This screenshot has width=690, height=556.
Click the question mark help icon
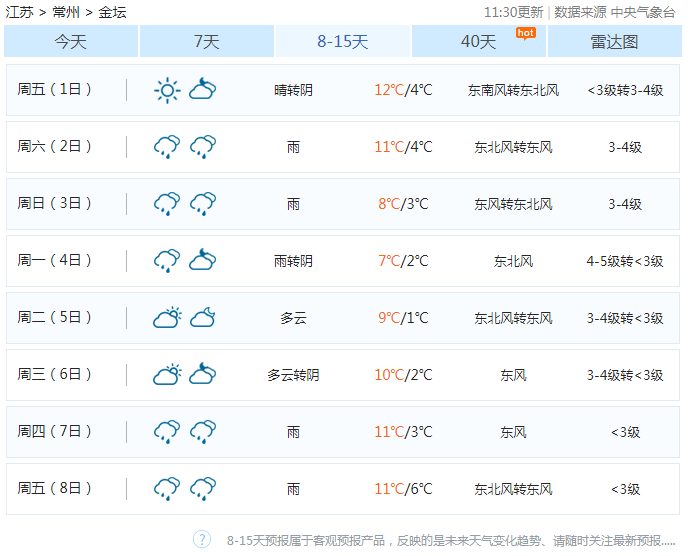pos(202,540)
